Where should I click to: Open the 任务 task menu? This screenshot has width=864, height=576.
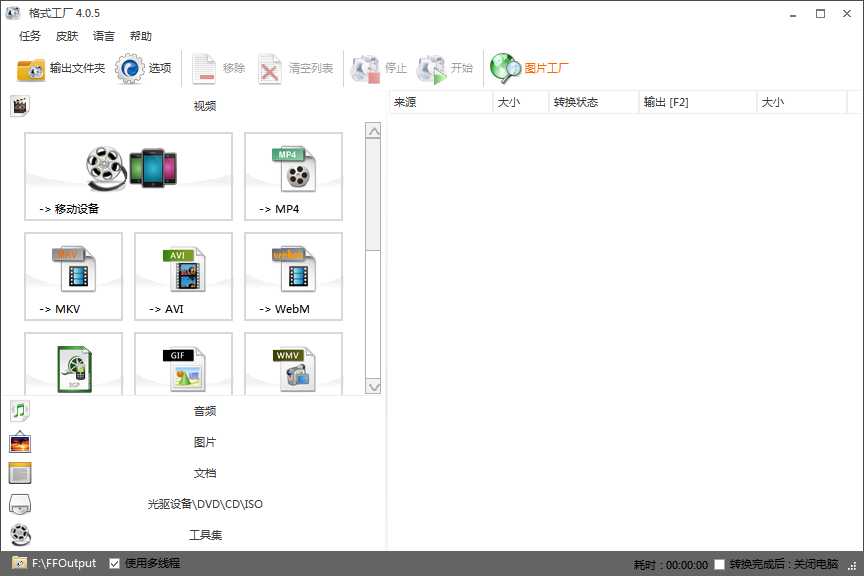(30, 36)
